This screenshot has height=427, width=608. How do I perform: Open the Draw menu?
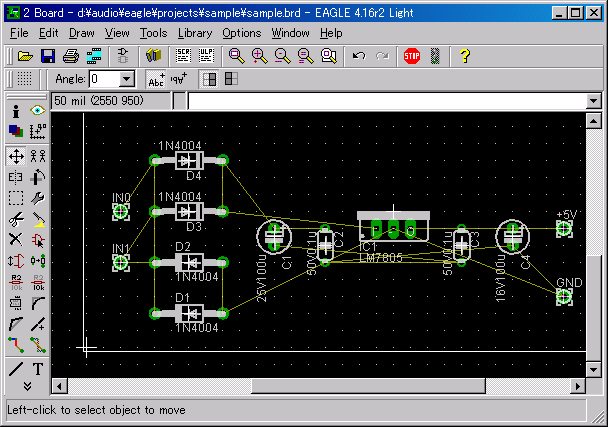[x=81, y=33]
